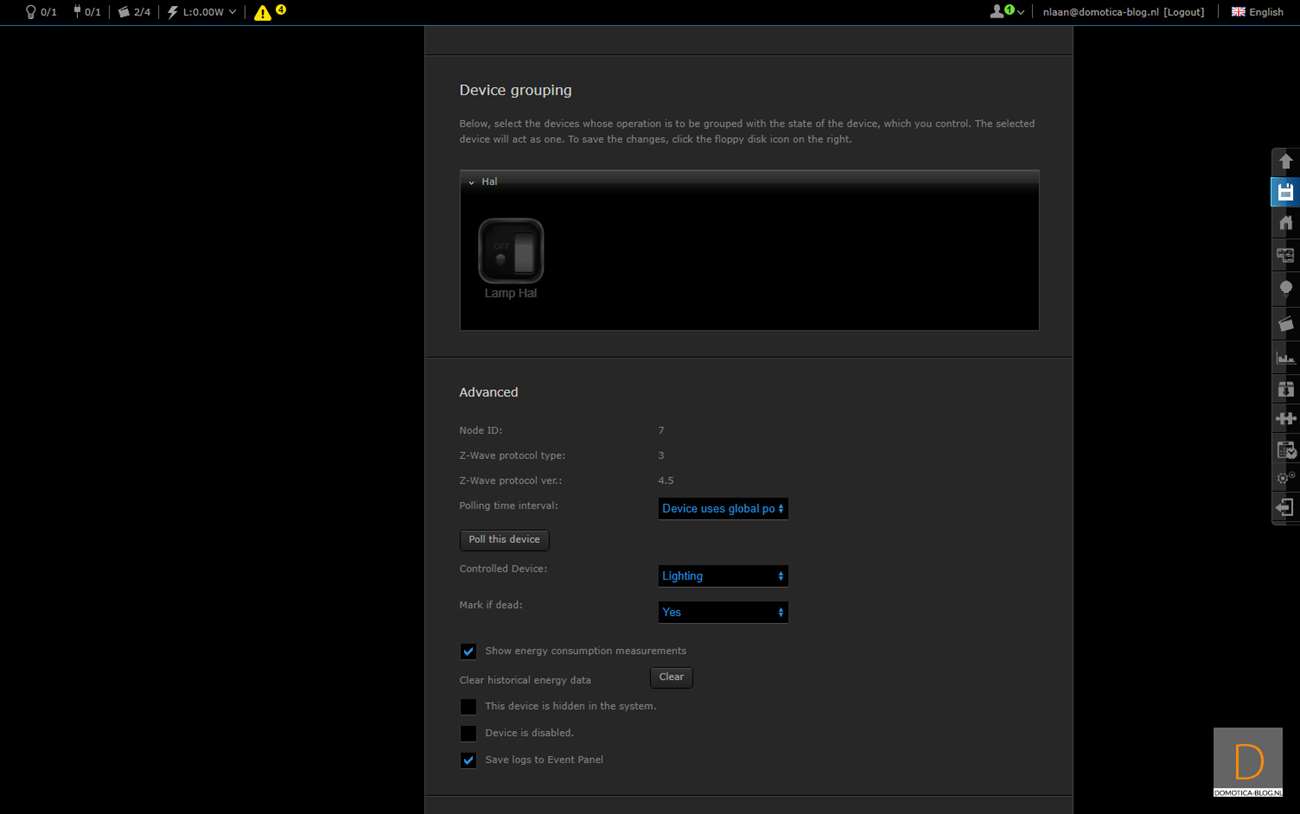The image size is (1300, 814).
Task: Uncheck Show energy consumption measurements
Action: [468, 652]
